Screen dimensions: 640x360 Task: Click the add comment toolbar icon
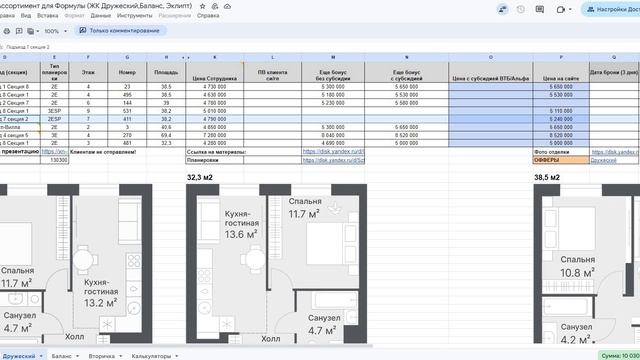pyautogui.click(x=19, y=31)
